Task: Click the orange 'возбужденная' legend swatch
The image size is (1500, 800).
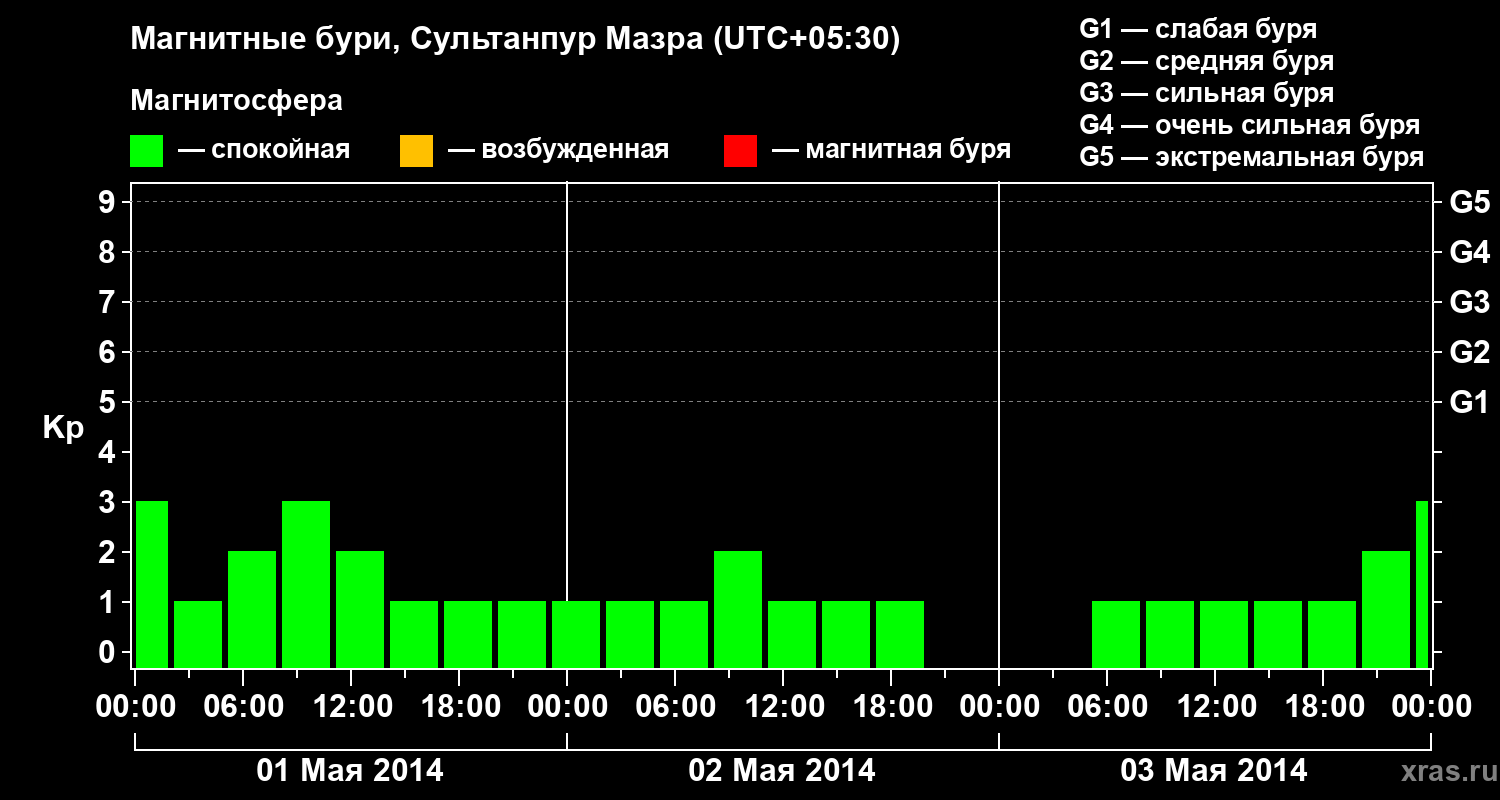Action: click(x=416, y=151)
